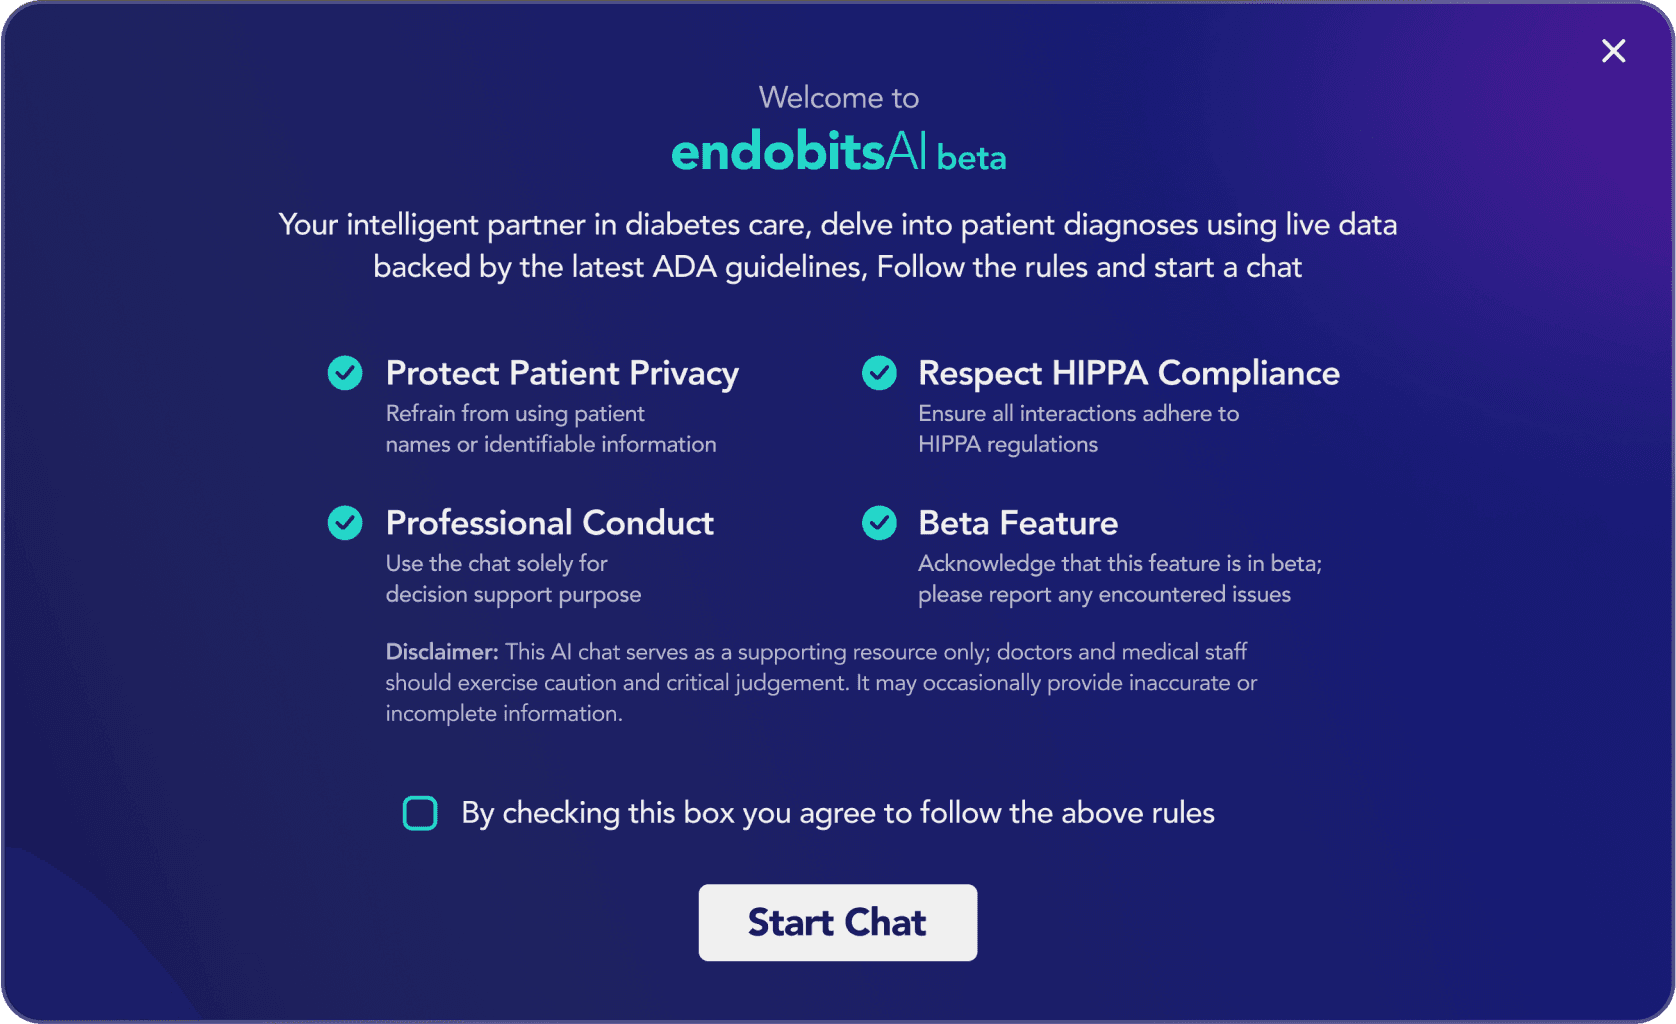Click the beta label next to the logo

pyautogui.click(x=971, y=157)
